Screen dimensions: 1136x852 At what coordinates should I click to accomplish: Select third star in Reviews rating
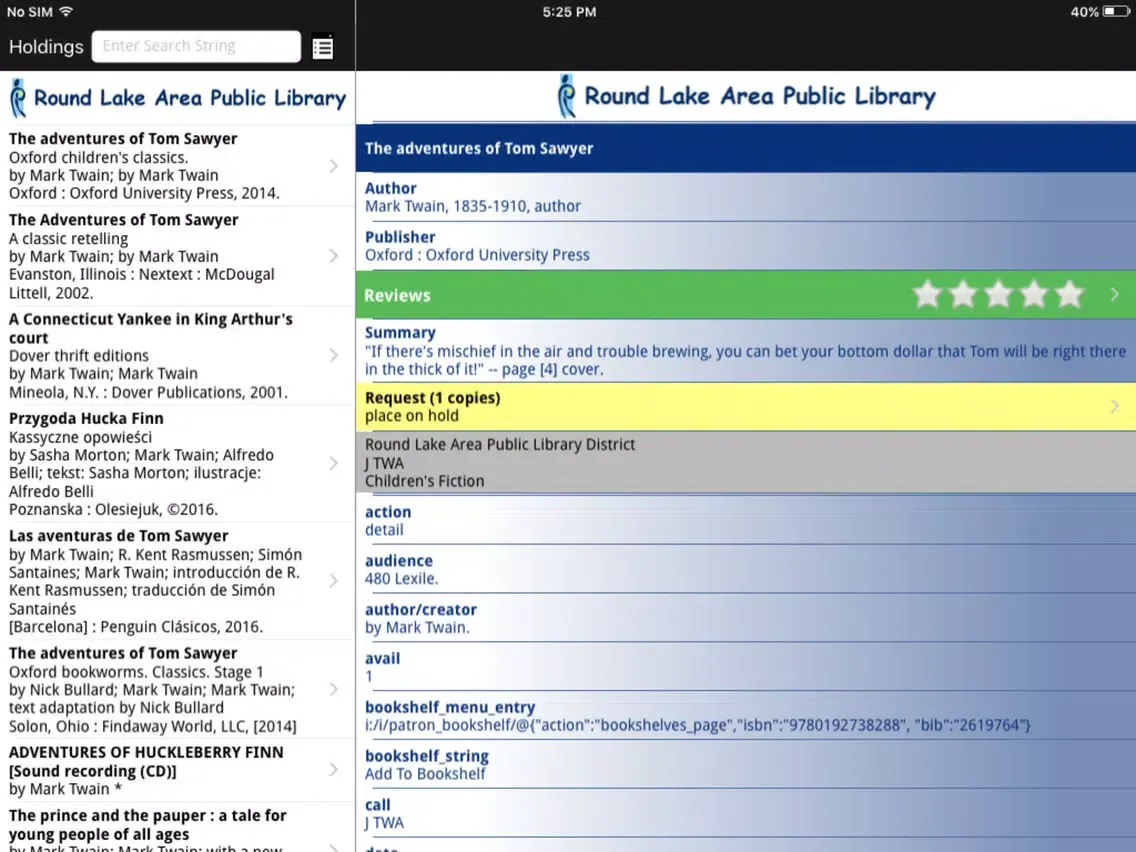(x=998, y=295)
